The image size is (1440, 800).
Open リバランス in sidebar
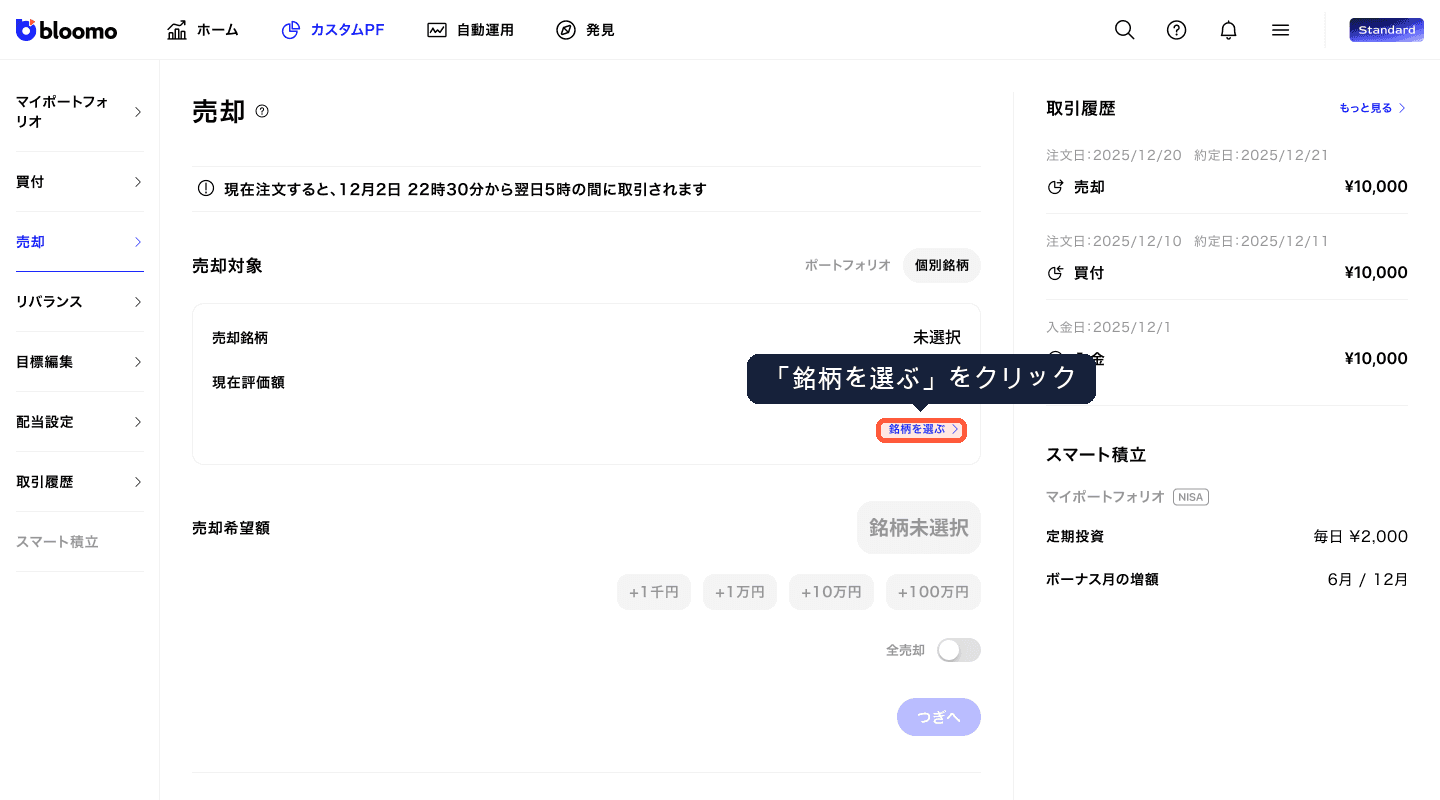pos(80,302)
